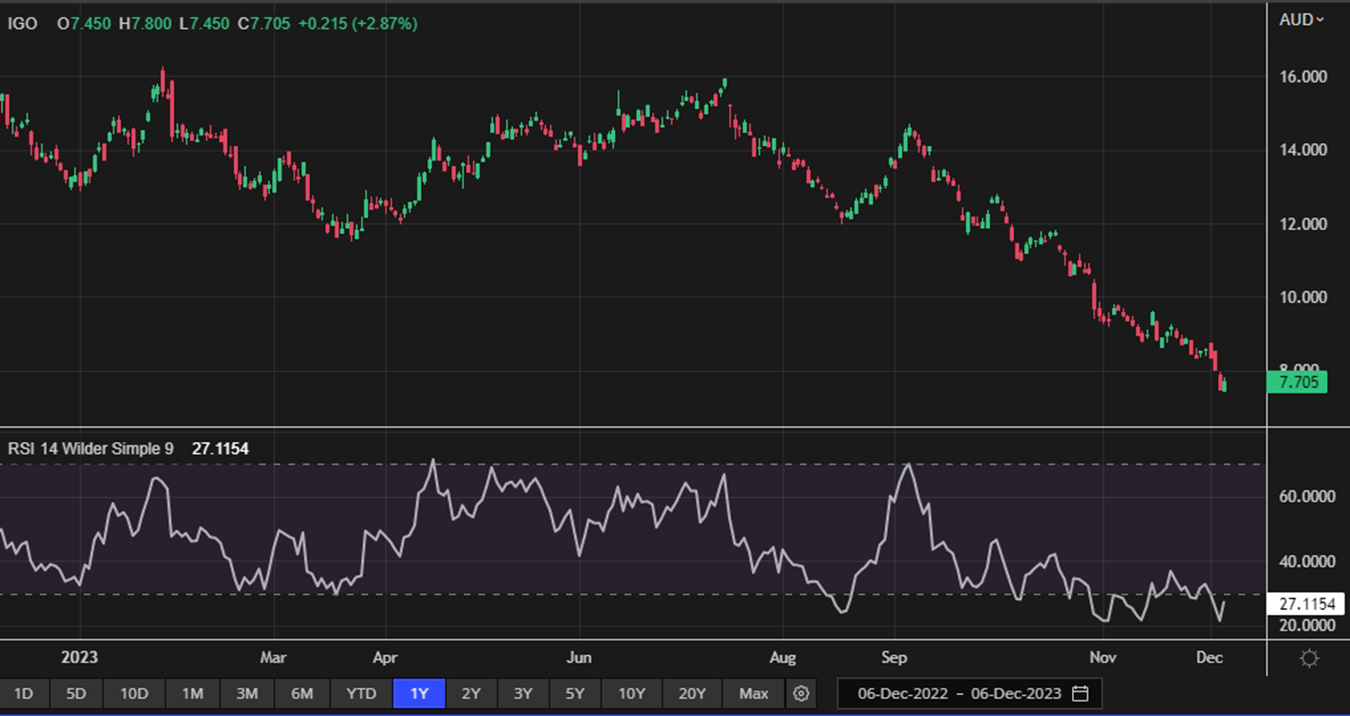Choose the 10D range button

pyautogui.click(x=134, y=693)
